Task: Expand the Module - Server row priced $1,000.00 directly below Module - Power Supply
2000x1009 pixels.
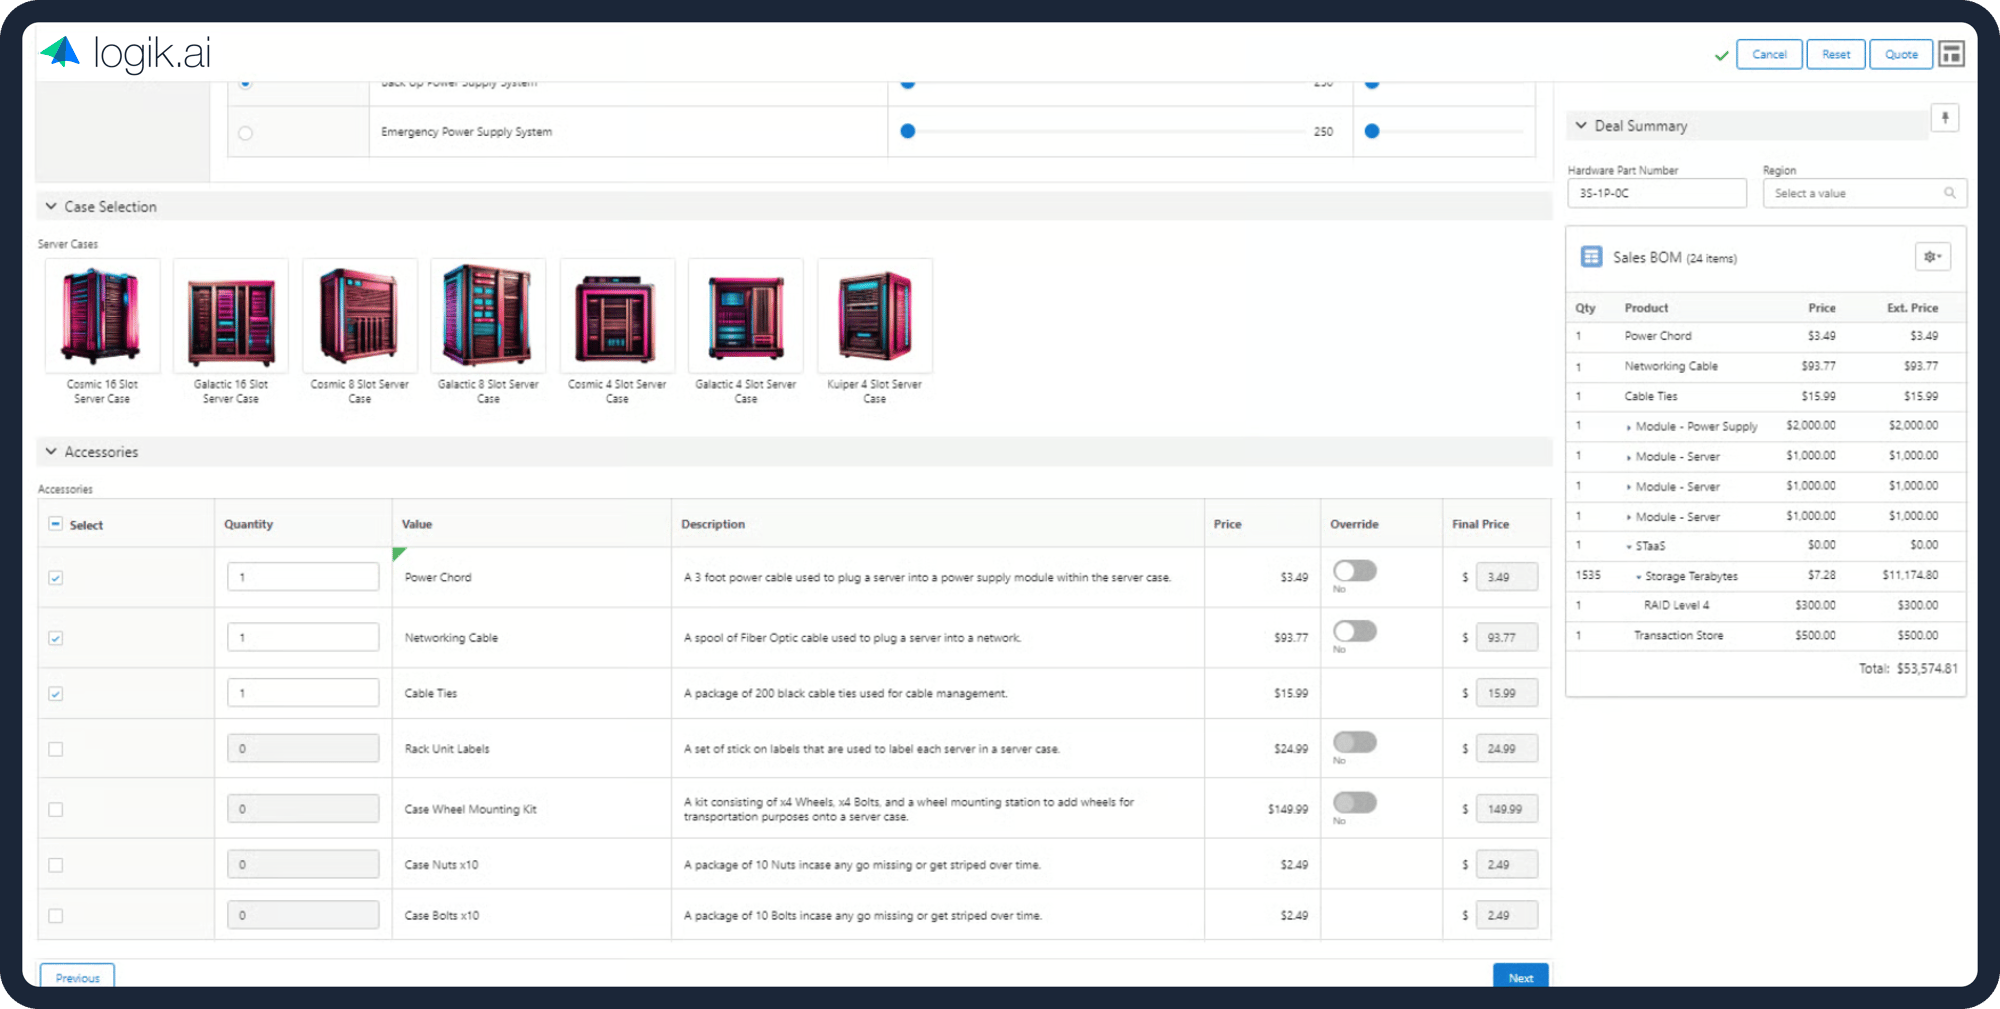Action: coord(1628,457)
